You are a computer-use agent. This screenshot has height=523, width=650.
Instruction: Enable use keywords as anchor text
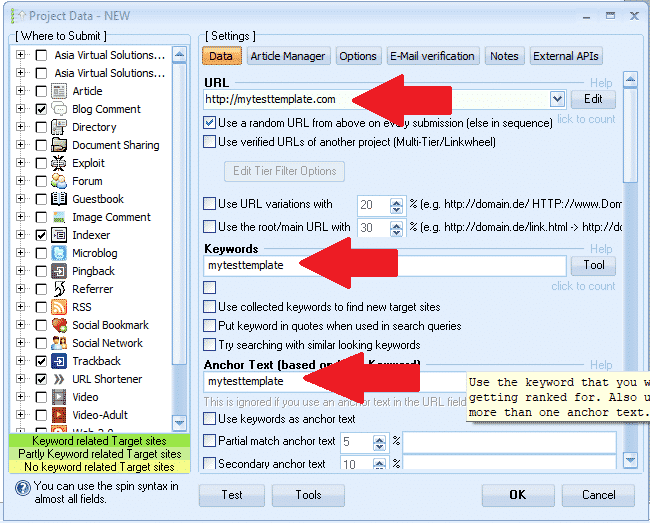(x=210, y=419)
